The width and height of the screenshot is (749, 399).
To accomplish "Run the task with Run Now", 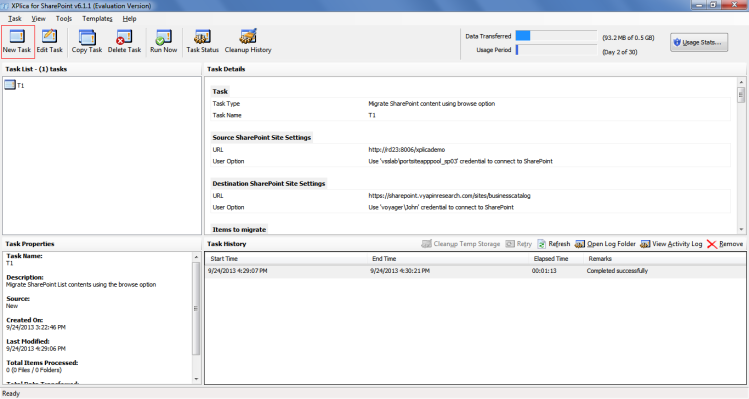I will click(x=163, y=41).
